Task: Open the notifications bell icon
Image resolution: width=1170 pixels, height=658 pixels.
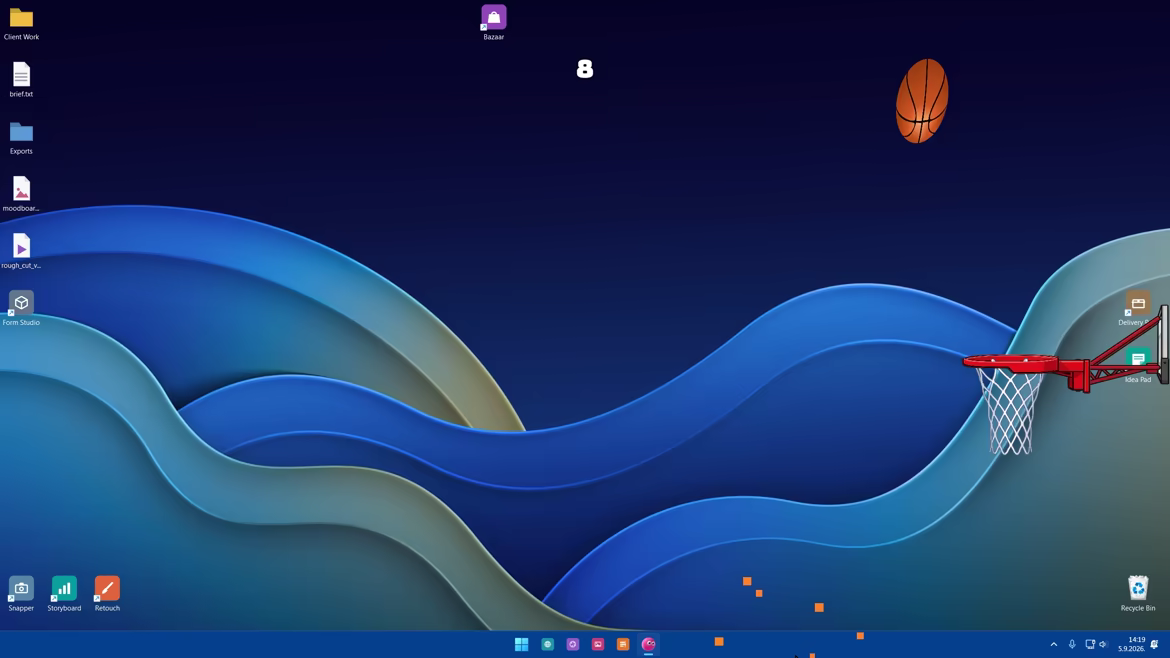Action: click(1154, 645)
